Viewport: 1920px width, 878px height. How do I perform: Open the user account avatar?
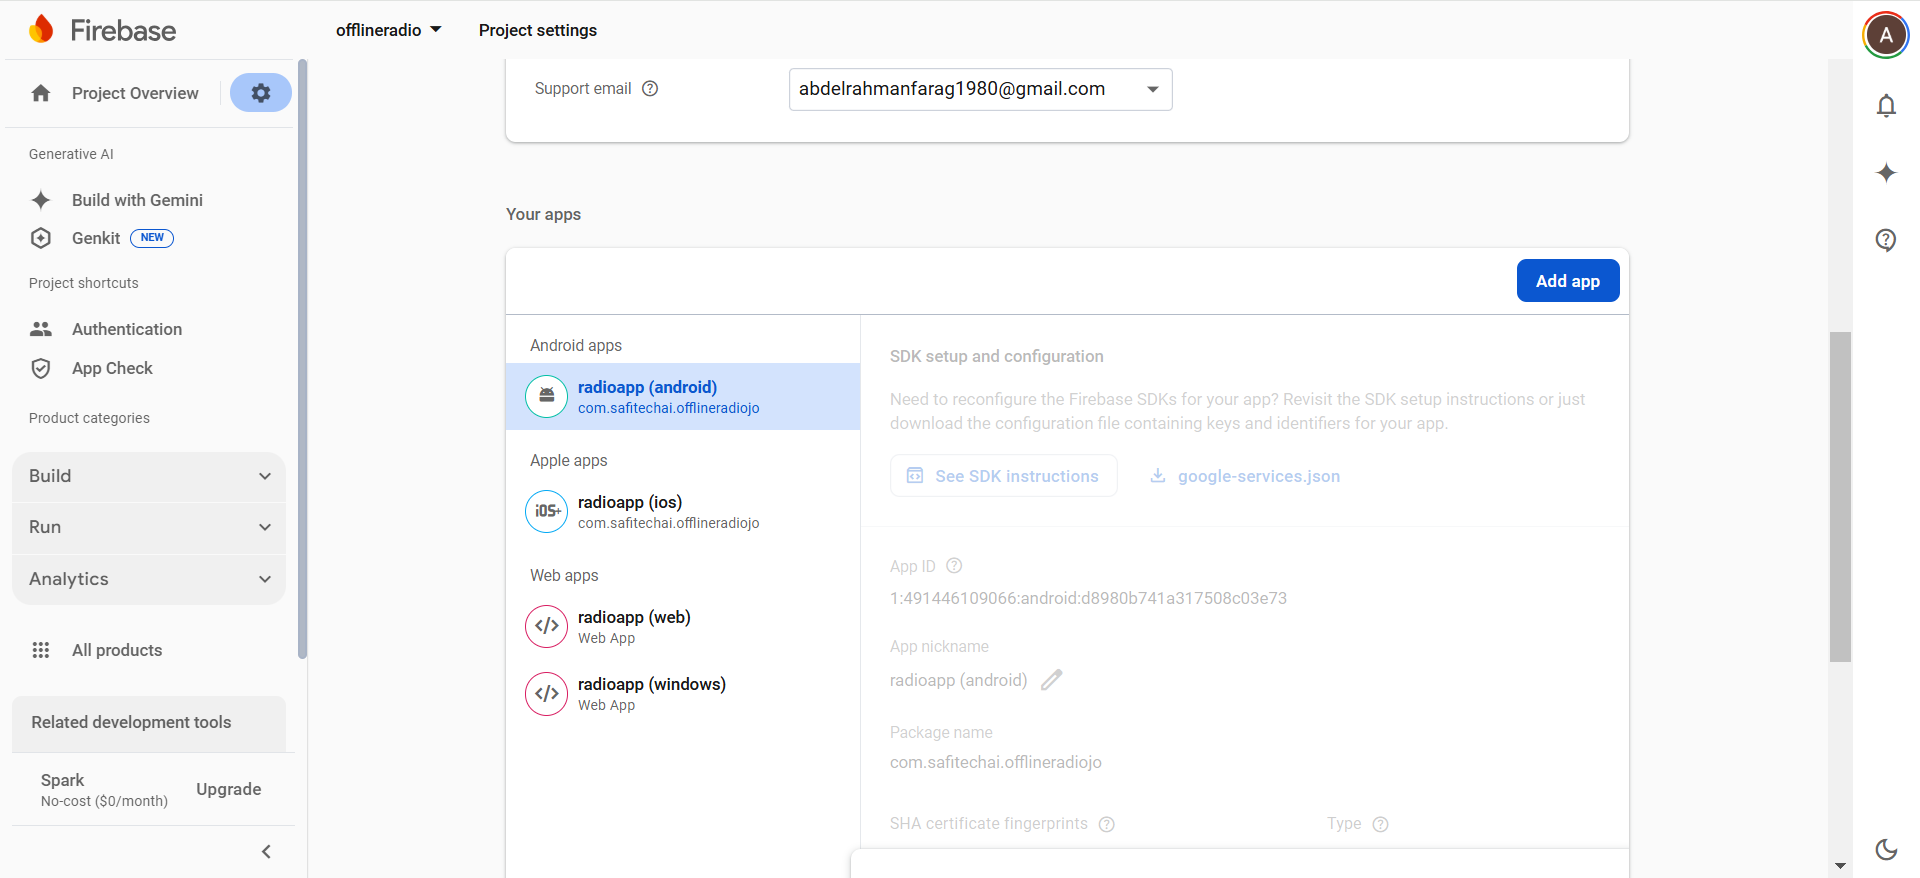1886,35
